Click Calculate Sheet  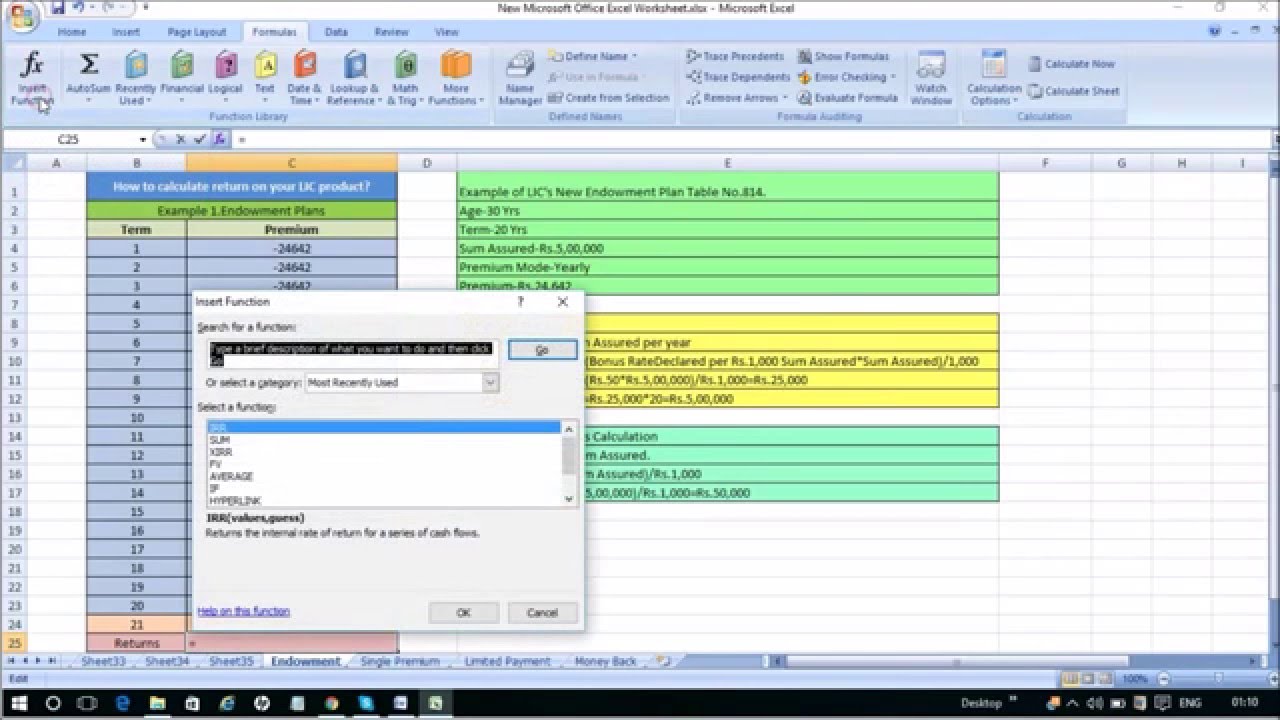[1073, 91]
